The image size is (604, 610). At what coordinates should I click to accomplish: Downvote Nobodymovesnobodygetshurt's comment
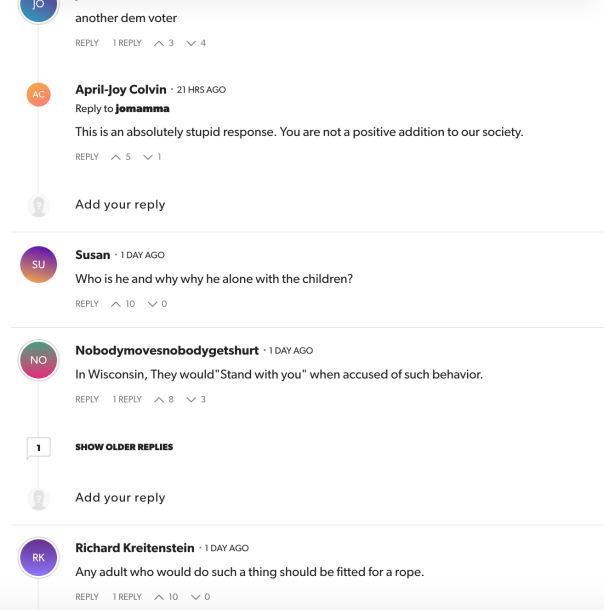pos(191,400)
